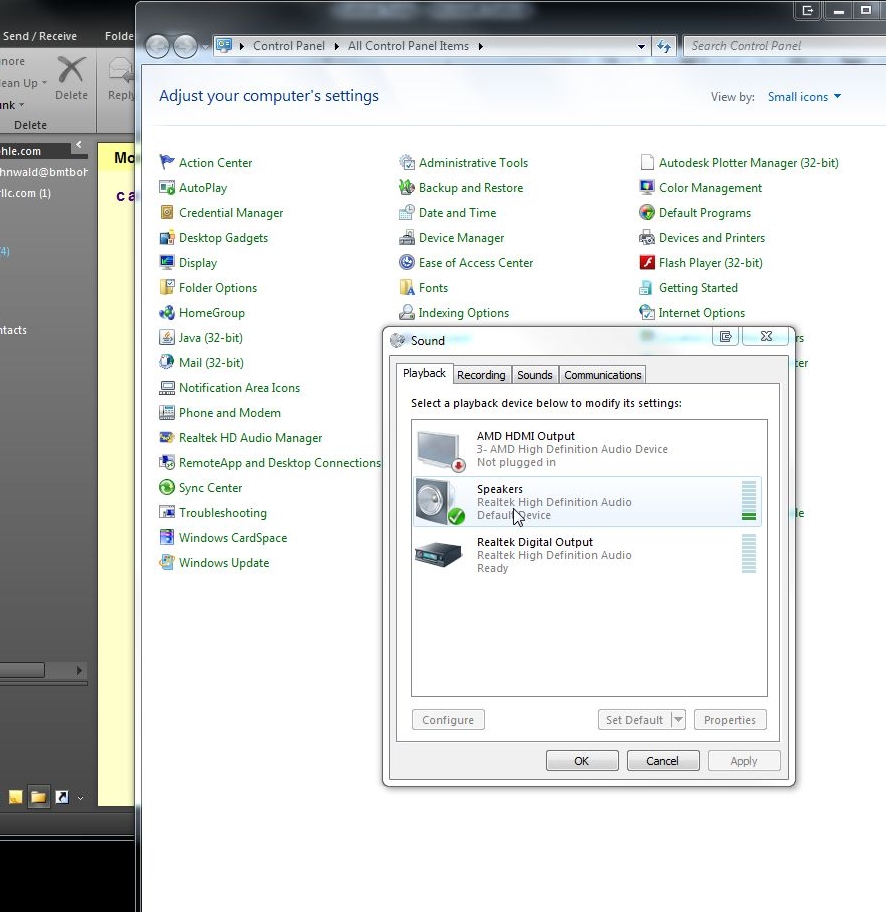Open the Java (32-bit) icon
Viewport: 886px width, 912px height.
click(x=167, y=337)
